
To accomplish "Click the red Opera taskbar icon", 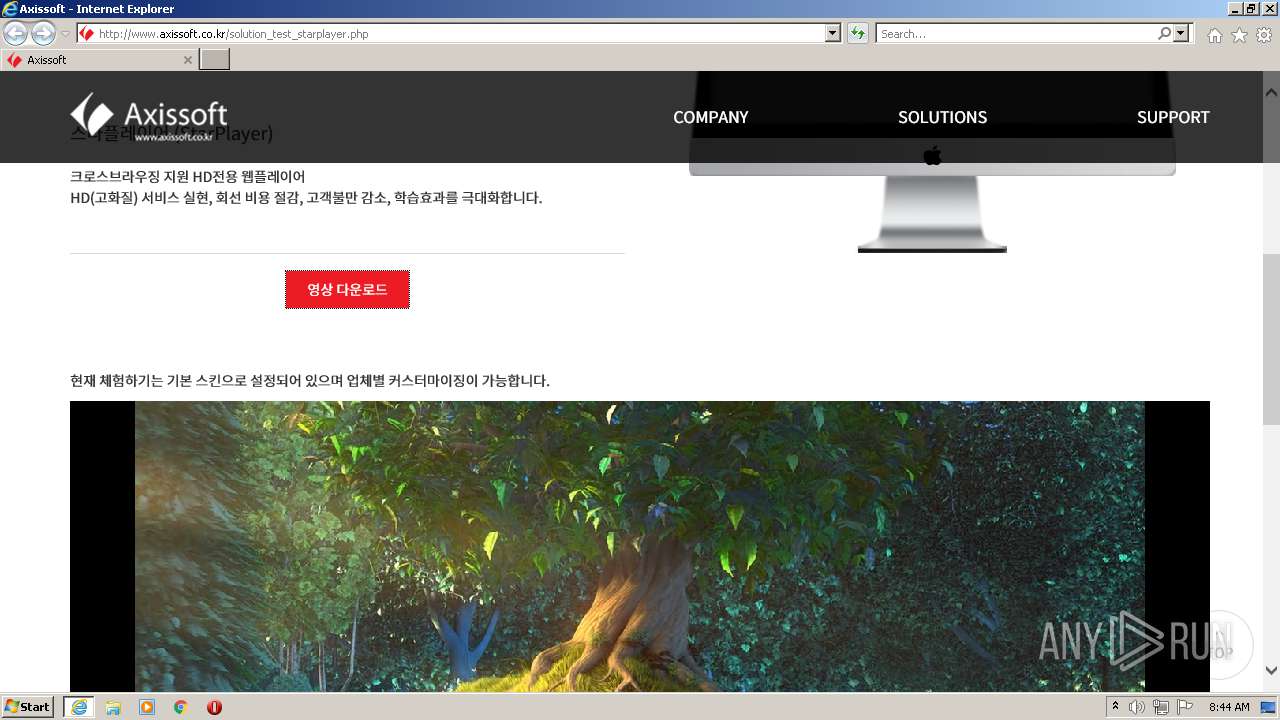I will tap(214, 707).
